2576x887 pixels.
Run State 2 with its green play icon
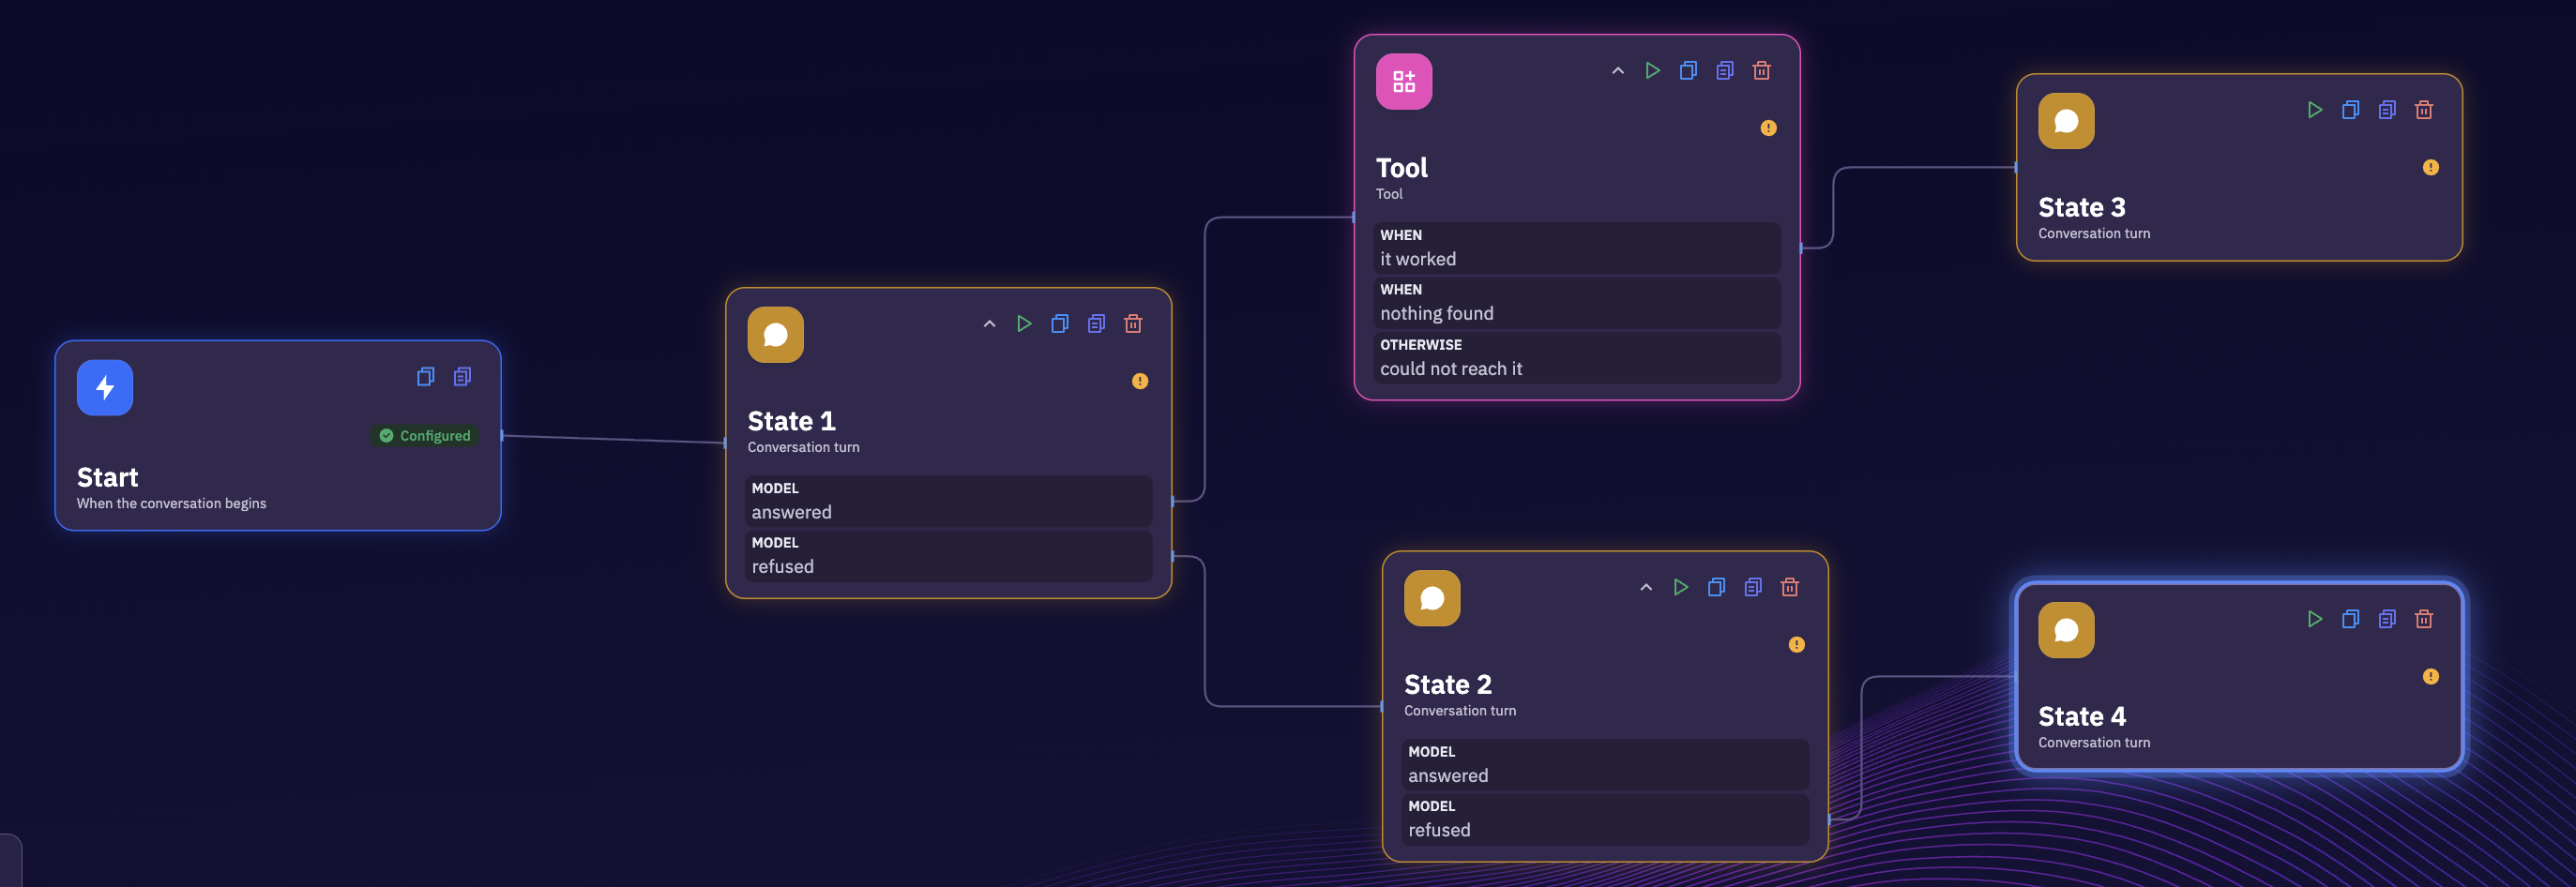tap(1681, 588)
